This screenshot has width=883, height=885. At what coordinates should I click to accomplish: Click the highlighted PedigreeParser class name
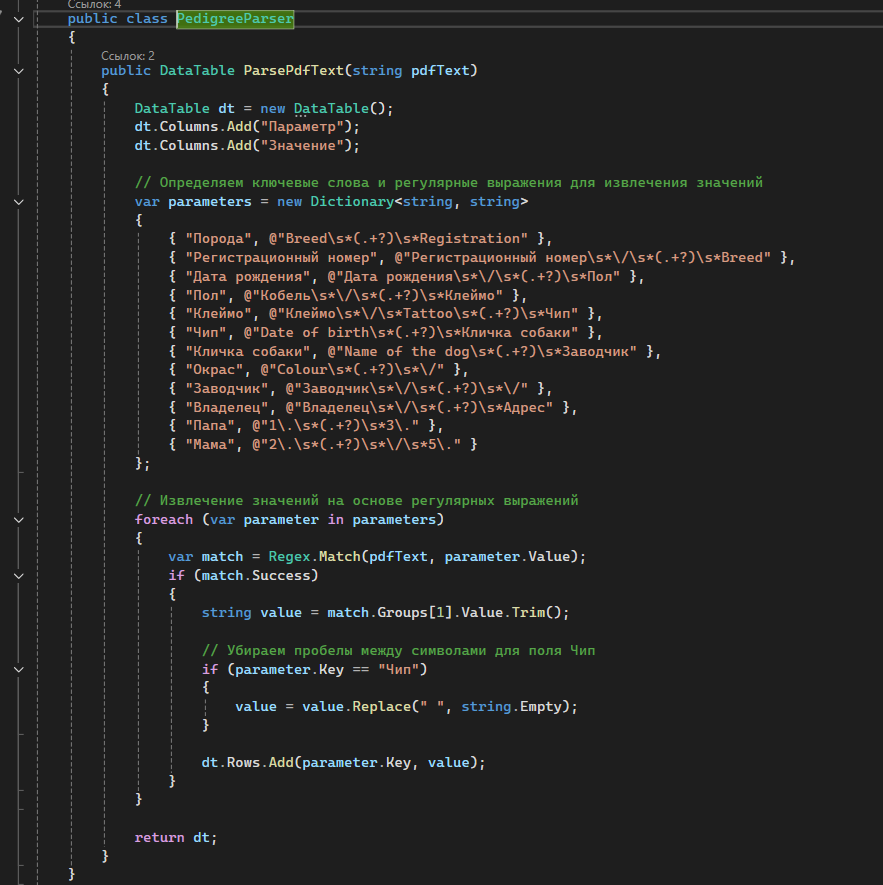tap(235, 19)
